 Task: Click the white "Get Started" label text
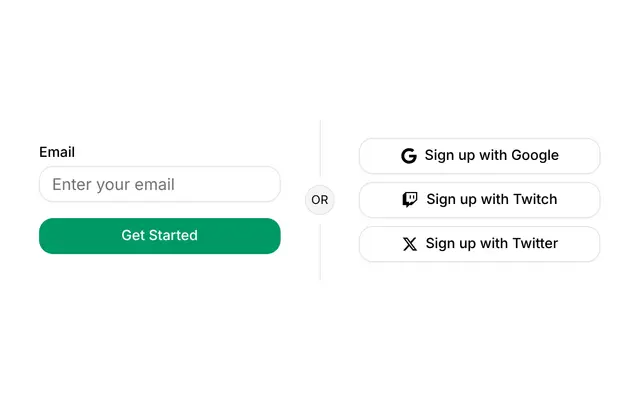click(x=160, y=236)
